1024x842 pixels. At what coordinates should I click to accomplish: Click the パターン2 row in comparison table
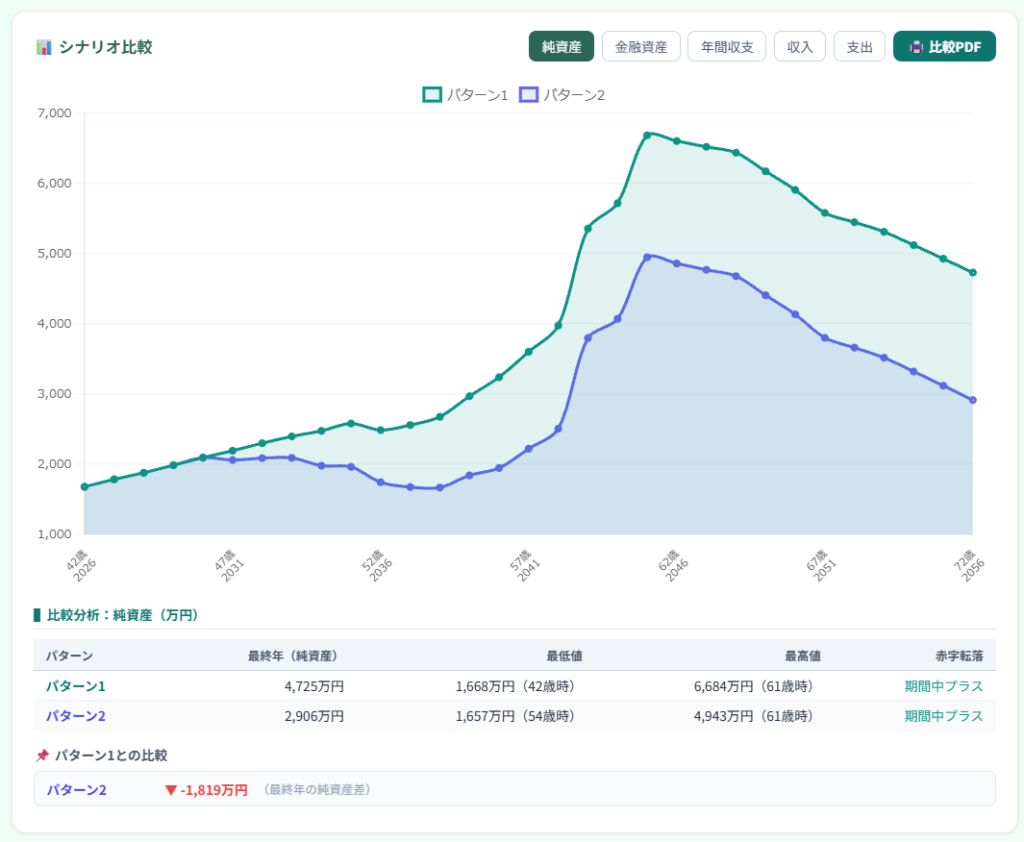pyautogui.click(x=515, y=716)
